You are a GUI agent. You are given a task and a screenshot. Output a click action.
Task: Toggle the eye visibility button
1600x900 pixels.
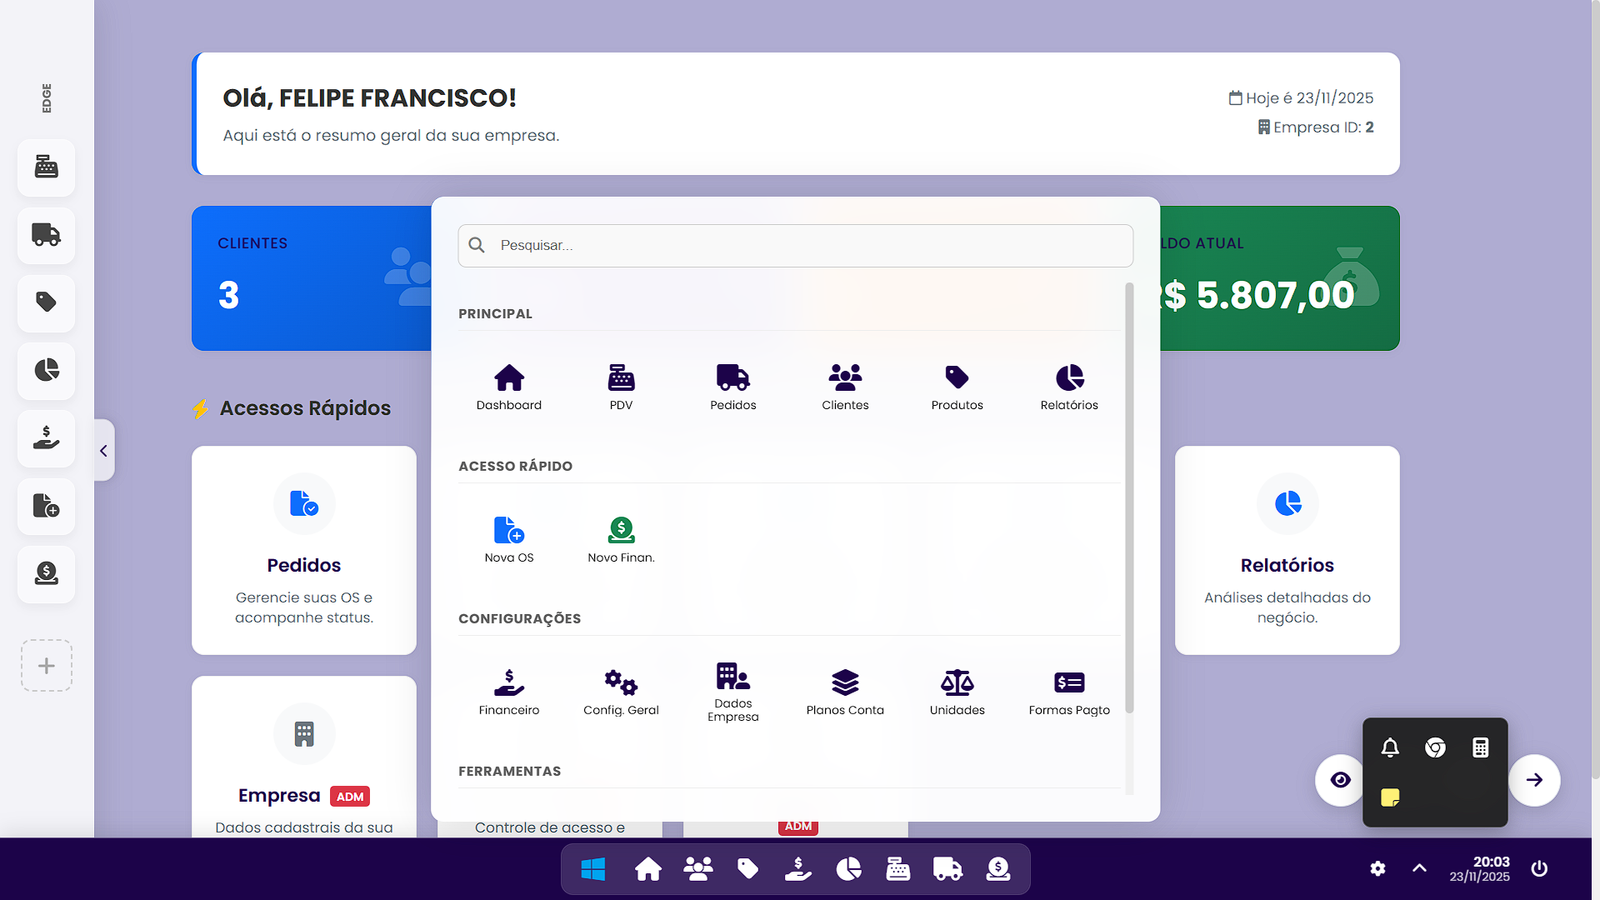tap(1341, 780)
